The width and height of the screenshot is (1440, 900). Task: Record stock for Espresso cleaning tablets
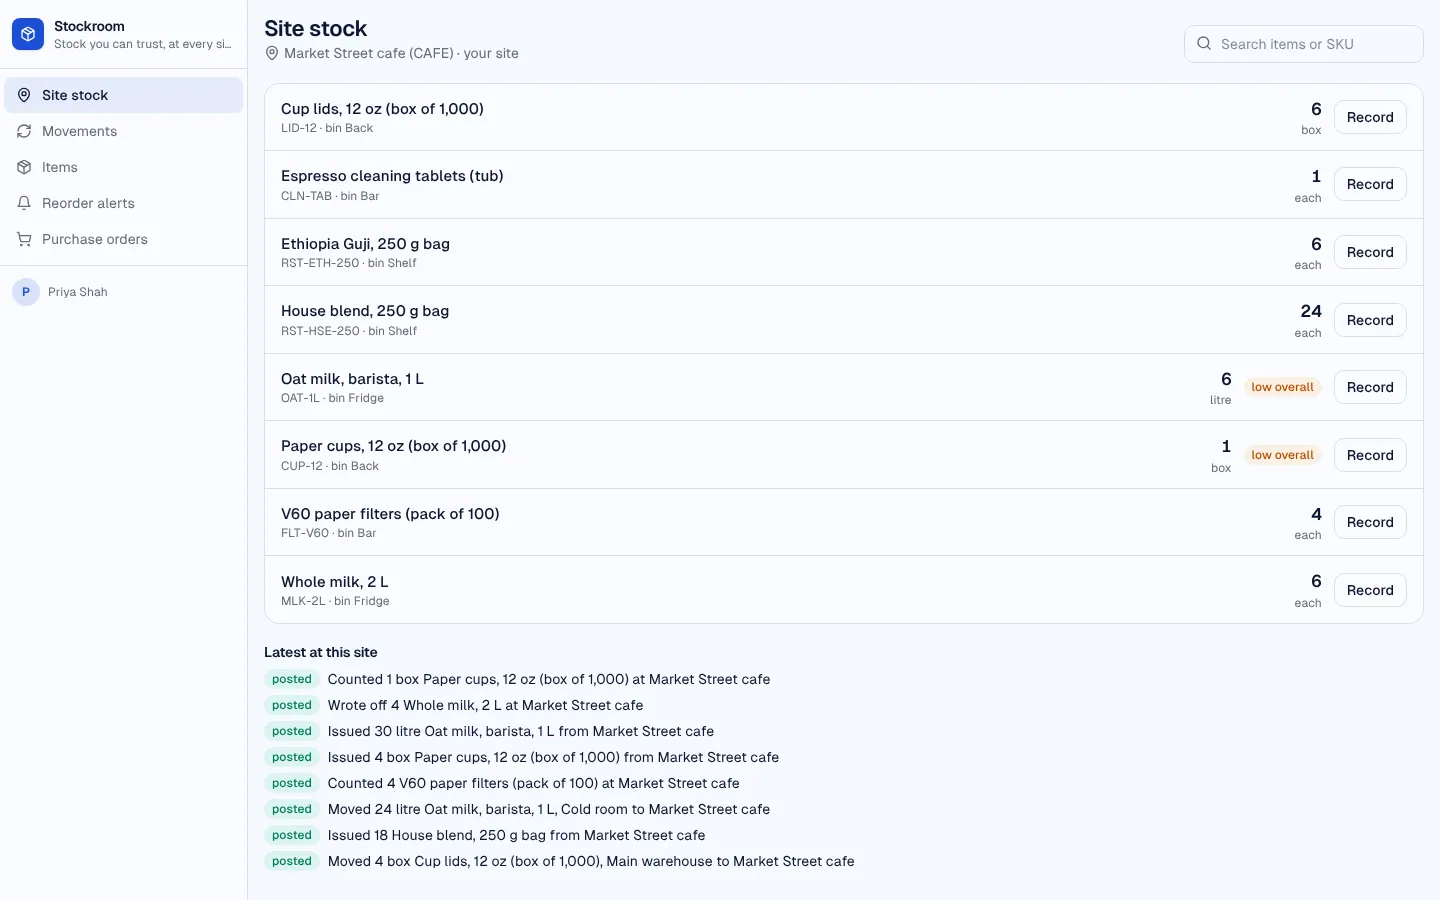point(1370,184)
